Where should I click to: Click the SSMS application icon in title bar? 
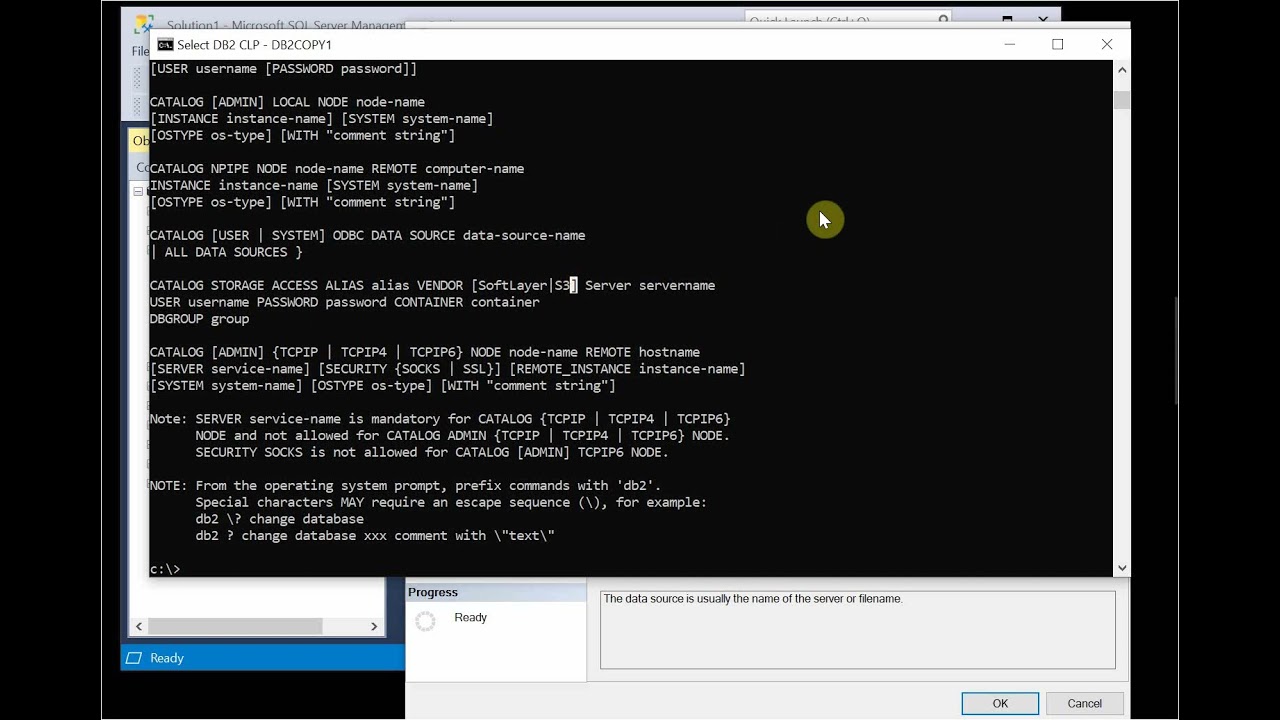143,23
